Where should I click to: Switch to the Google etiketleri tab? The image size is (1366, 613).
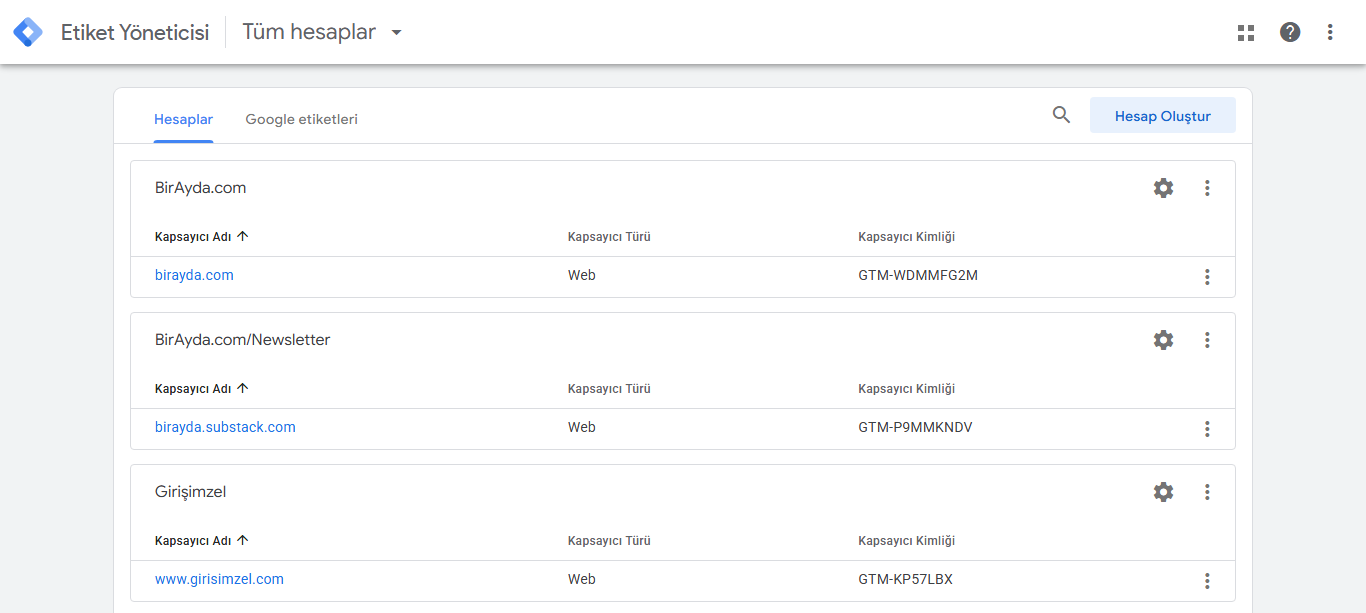click(302, 119)
